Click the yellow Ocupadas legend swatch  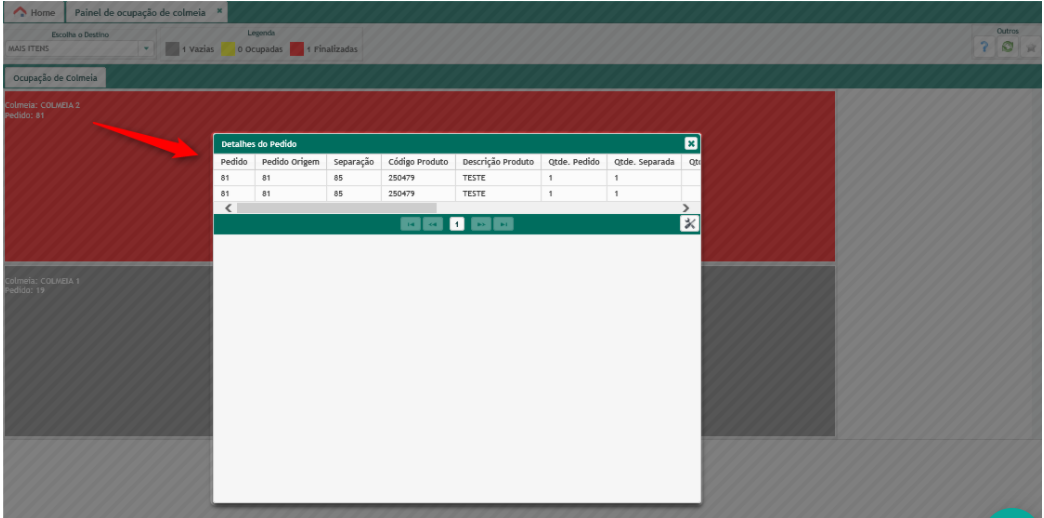pos(228,49)
